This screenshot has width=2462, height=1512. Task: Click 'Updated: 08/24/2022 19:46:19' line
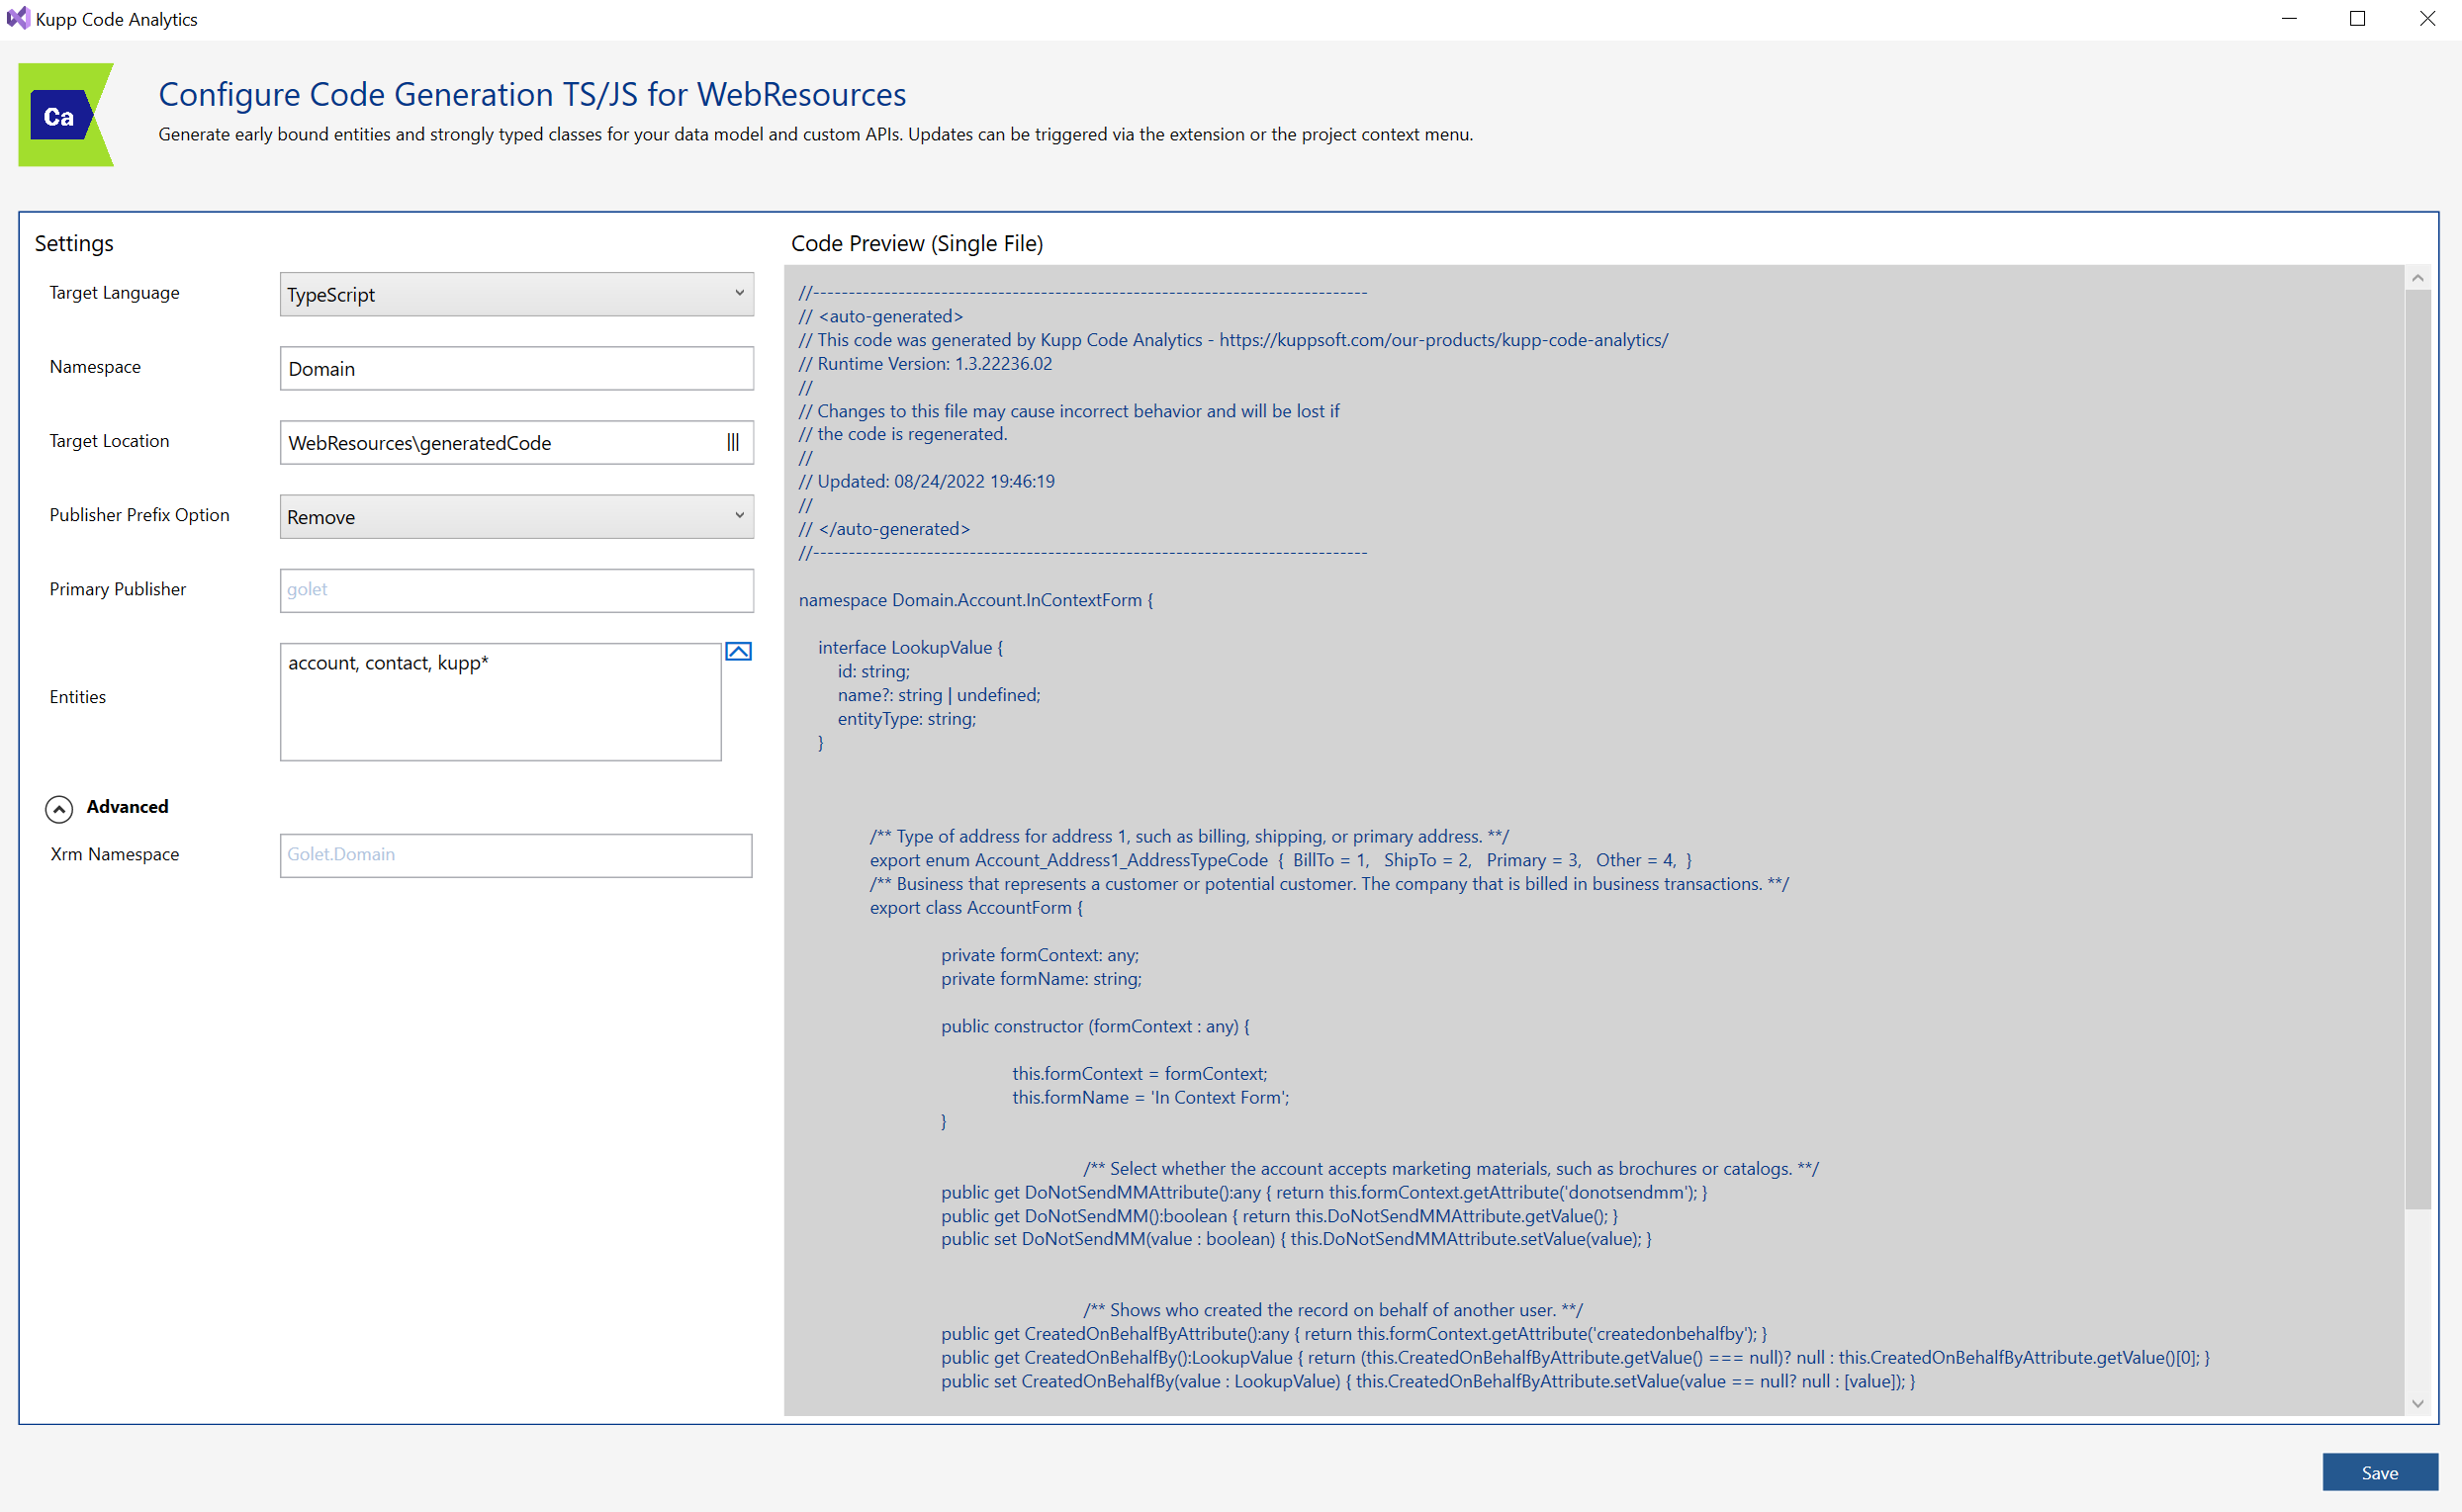pos(926,481)
